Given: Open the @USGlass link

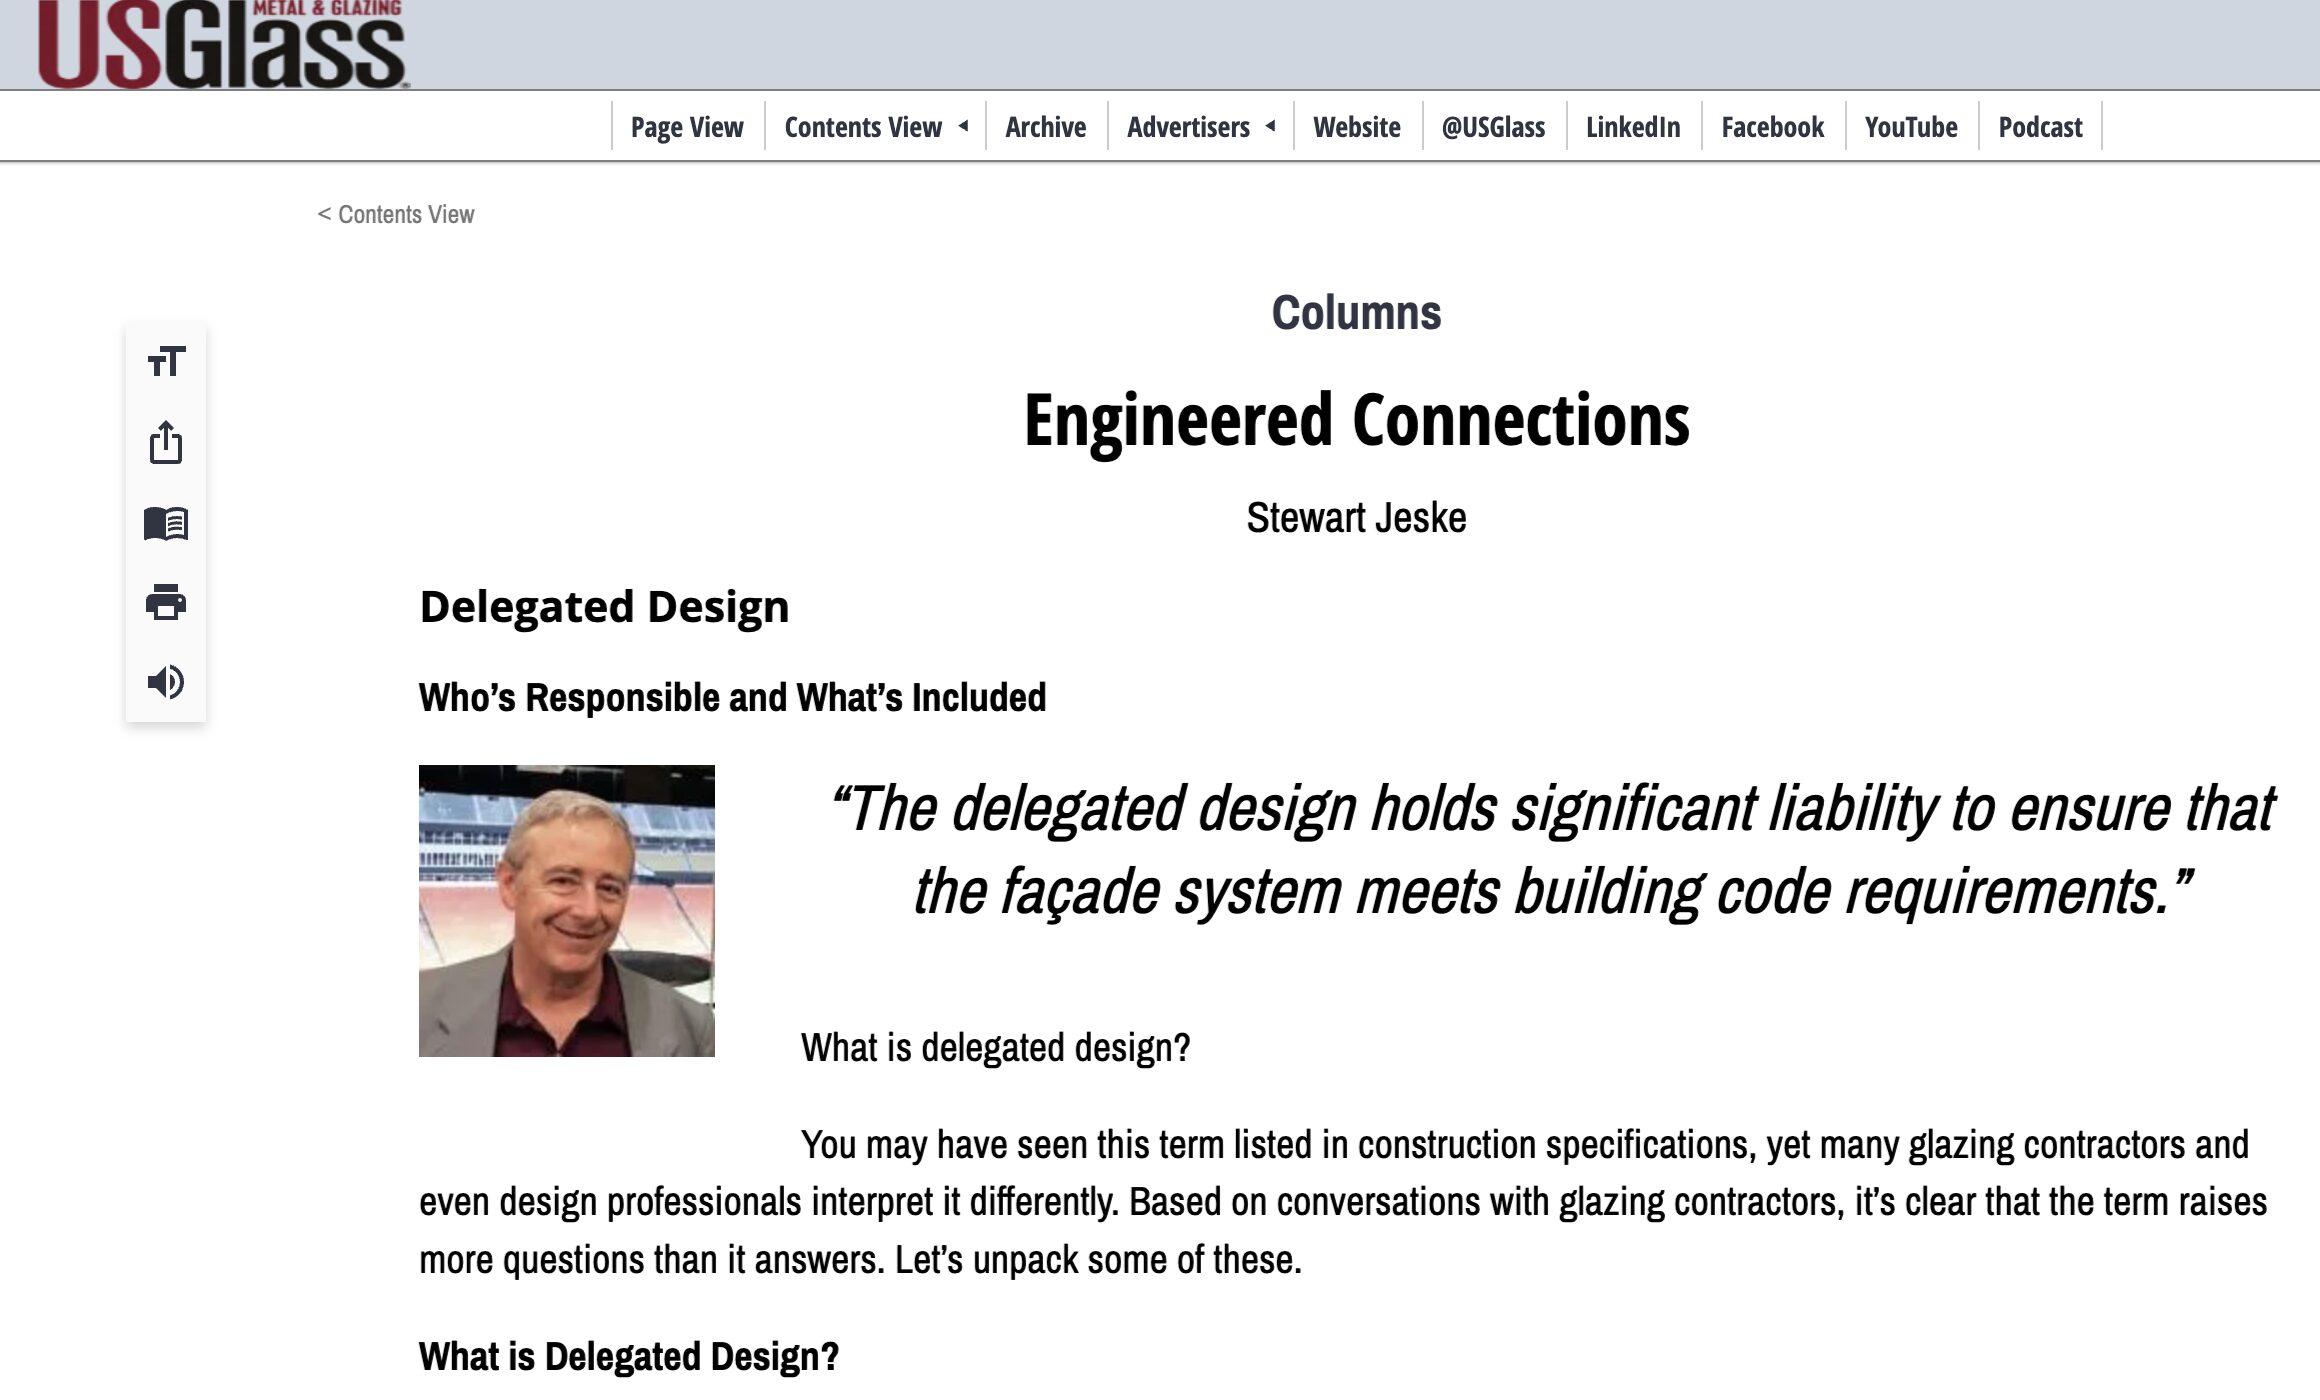Looking at the screenshot, I should [1493, 127].
